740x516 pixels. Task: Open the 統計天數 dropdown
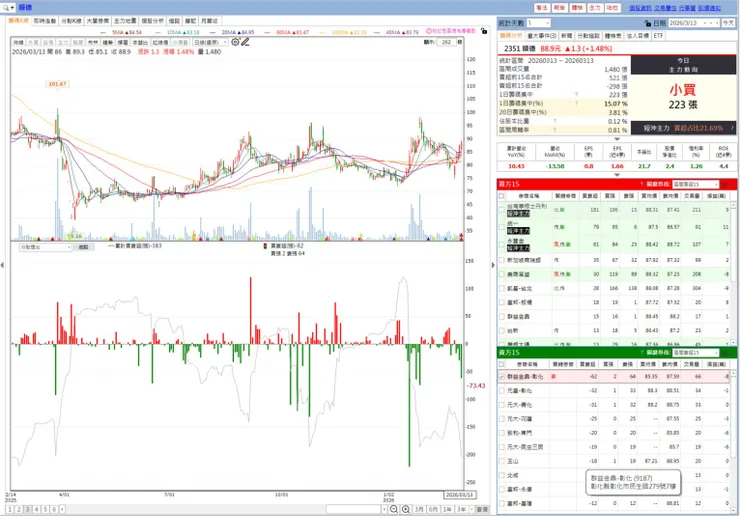(x=538, y=23)
